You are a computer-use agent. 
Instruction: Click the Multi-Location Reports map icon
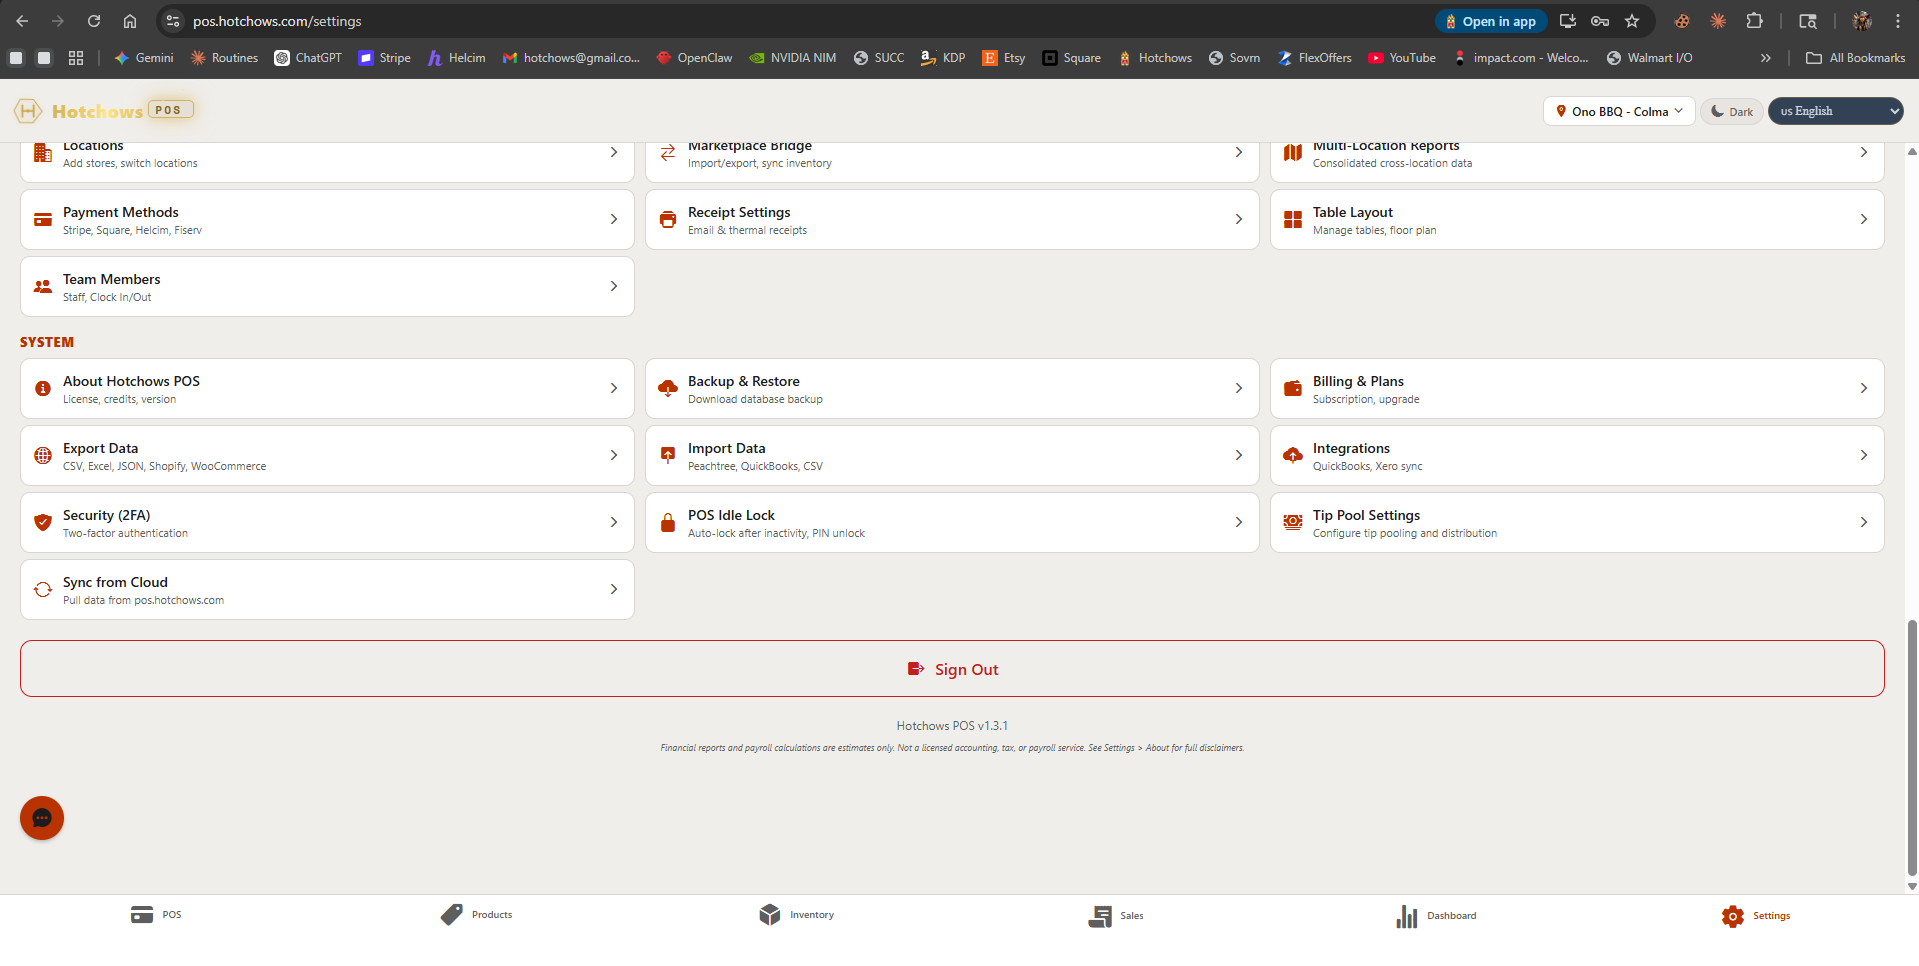tap(1293, 153)
